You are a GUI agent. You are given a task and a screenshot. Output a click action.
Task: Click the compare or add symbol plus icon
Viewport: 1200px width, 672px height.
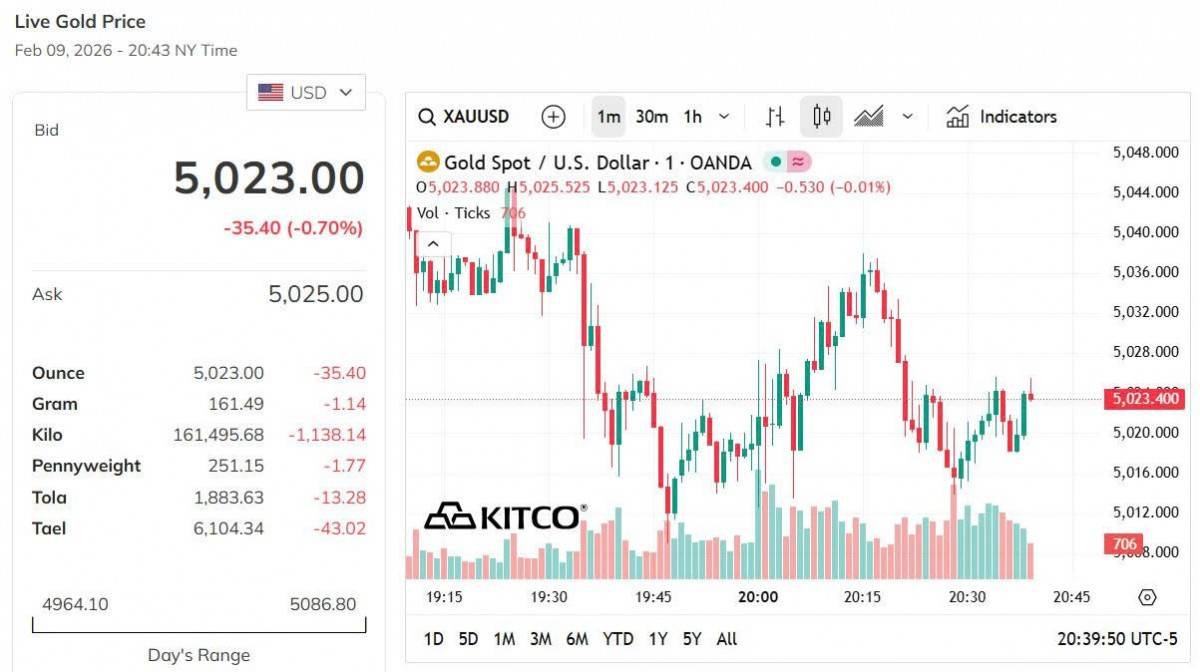click(553, 117)
